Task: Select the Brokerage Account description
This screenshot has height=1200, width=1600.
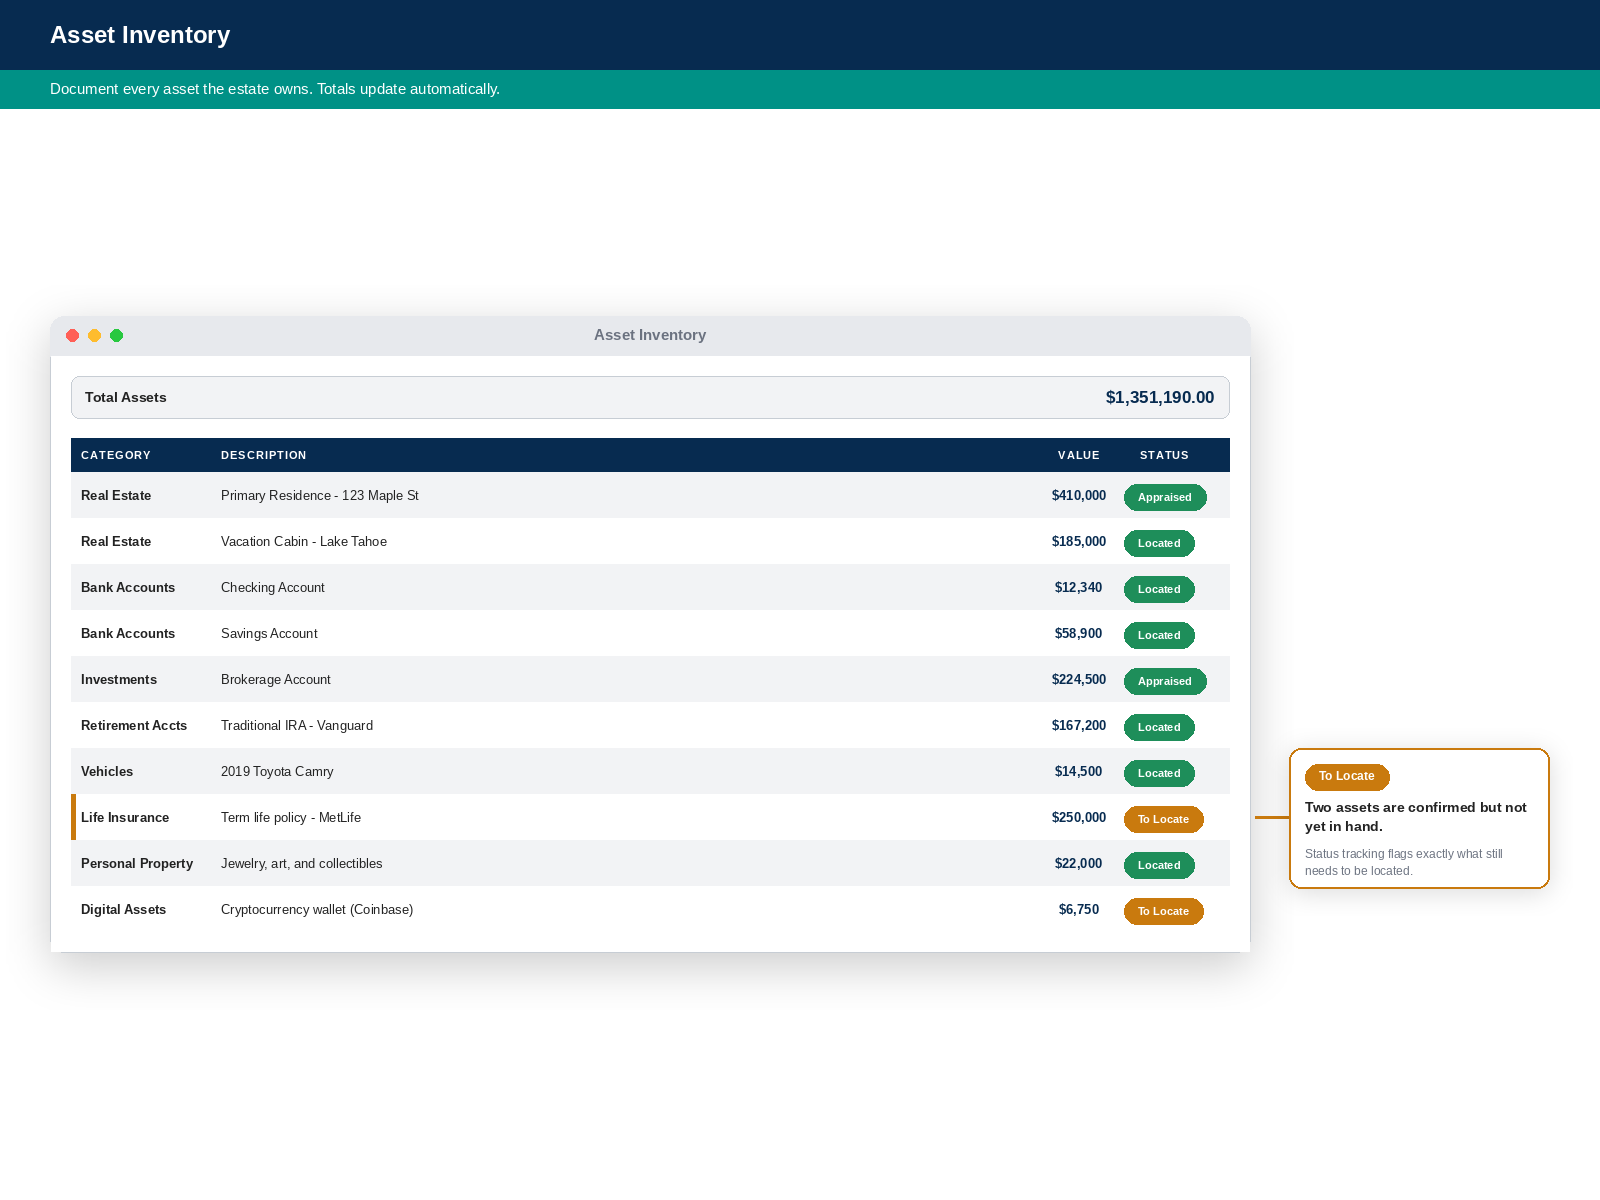Action: (276, 680)
